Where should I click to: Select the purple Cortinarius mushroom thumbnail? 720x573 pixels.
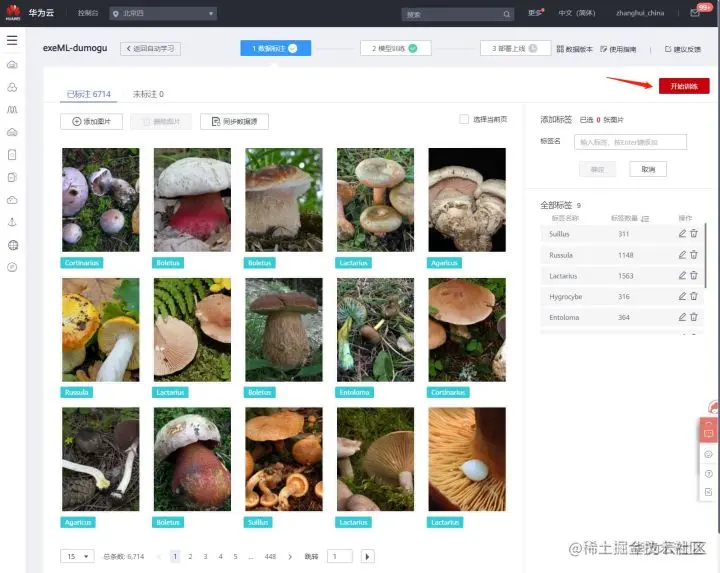pyautogui.click(x=101, y=200)
